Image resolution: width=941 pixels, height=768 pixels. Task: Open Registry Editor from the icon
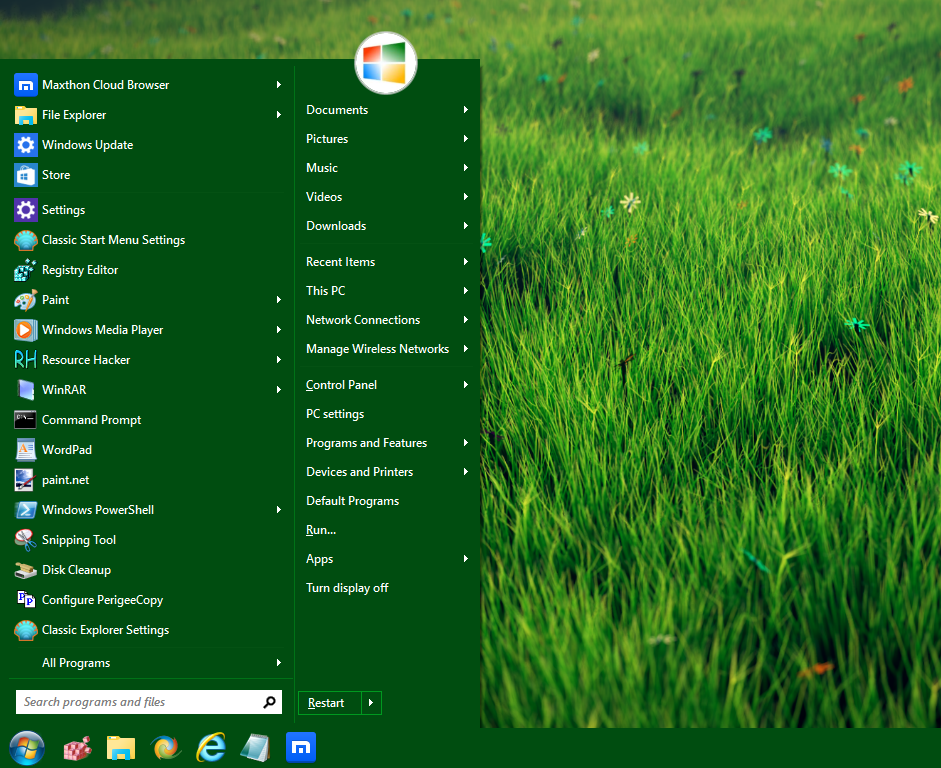click(26, 270)
